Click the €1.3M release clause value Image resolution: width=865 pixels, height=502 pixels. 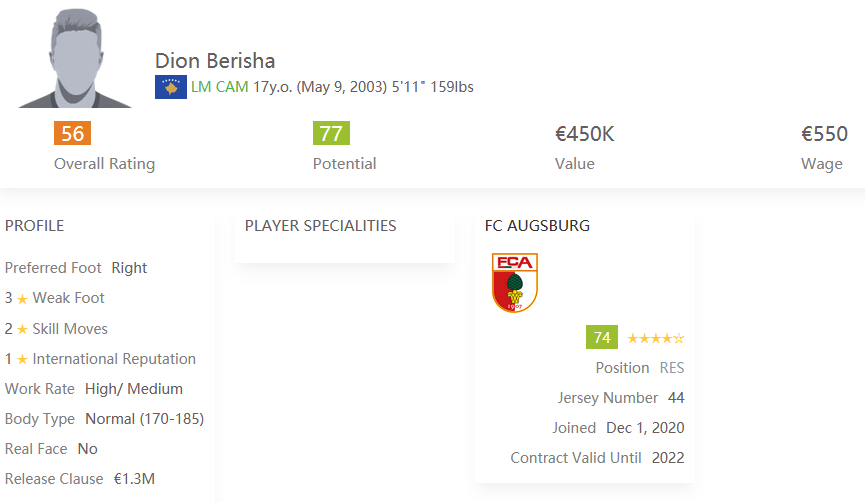135,479
